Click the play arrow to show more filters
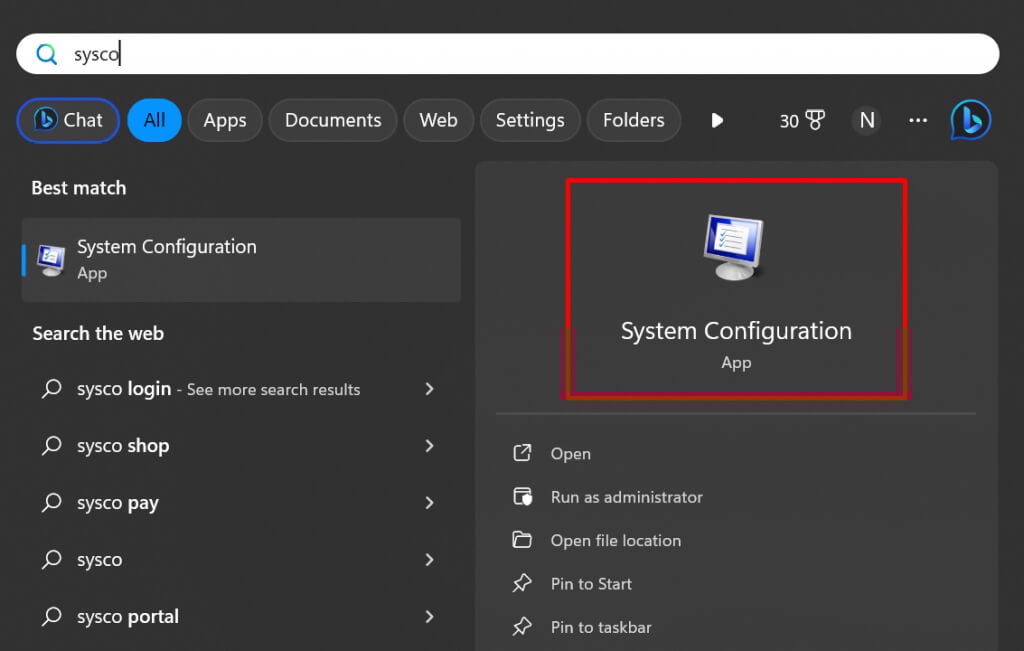1024x651 pixels. 717,120
